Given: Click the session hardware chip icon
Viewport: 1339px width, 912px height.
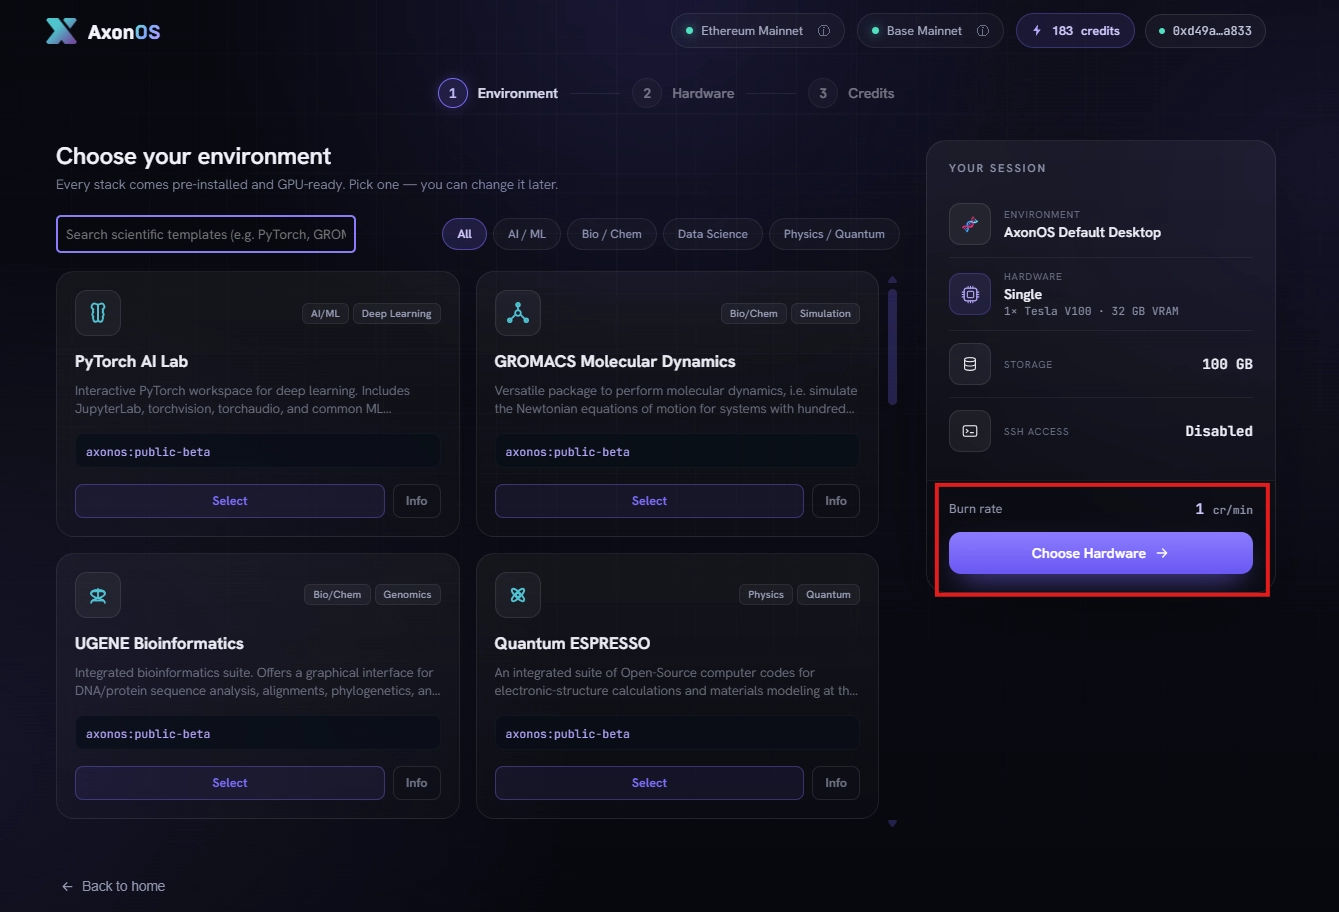Looking at the screenshot, I should point(970,294).
